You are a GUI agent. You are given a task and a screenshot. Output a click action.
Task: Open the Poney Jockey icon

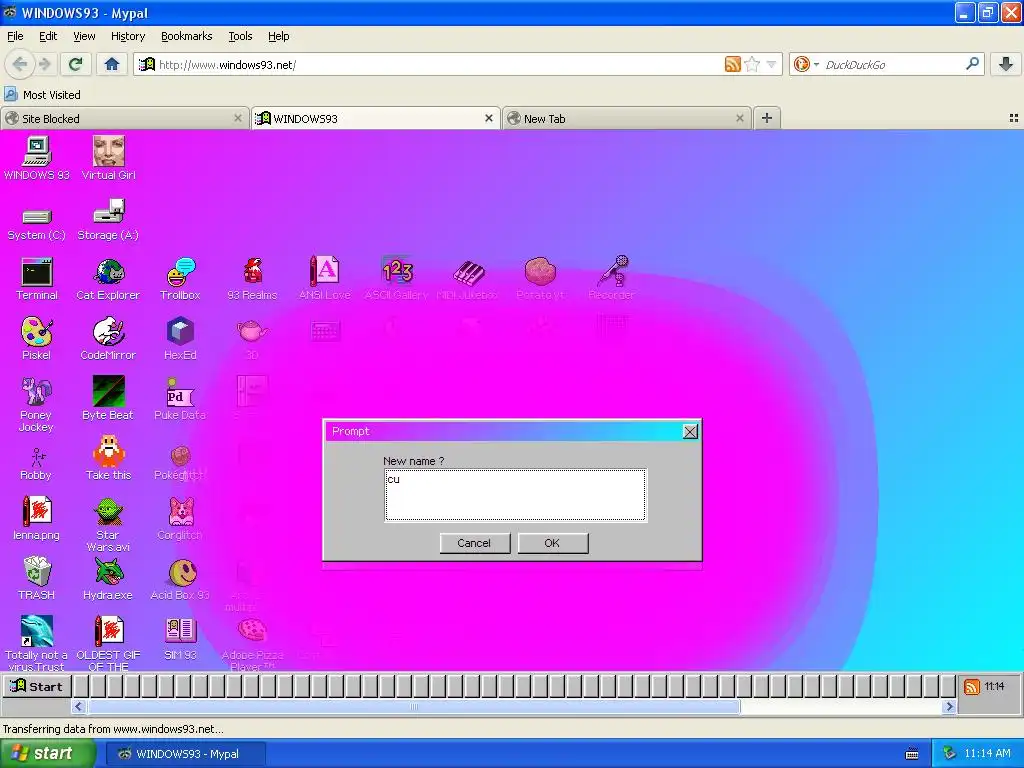37,404
